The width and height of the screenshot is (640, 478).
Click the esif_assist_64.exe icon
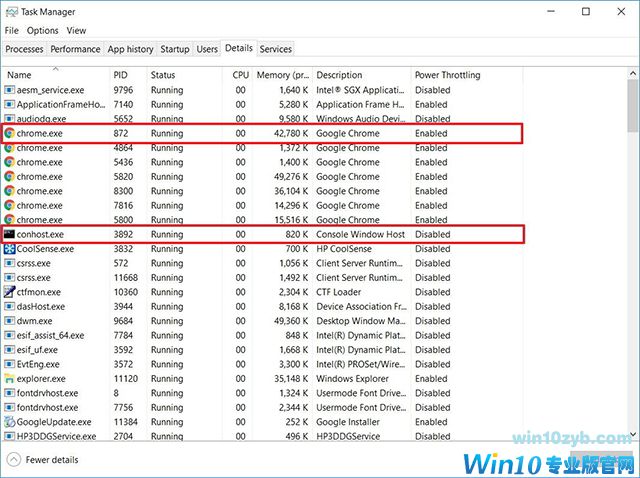pyautogui.click(x=9, y=335)
